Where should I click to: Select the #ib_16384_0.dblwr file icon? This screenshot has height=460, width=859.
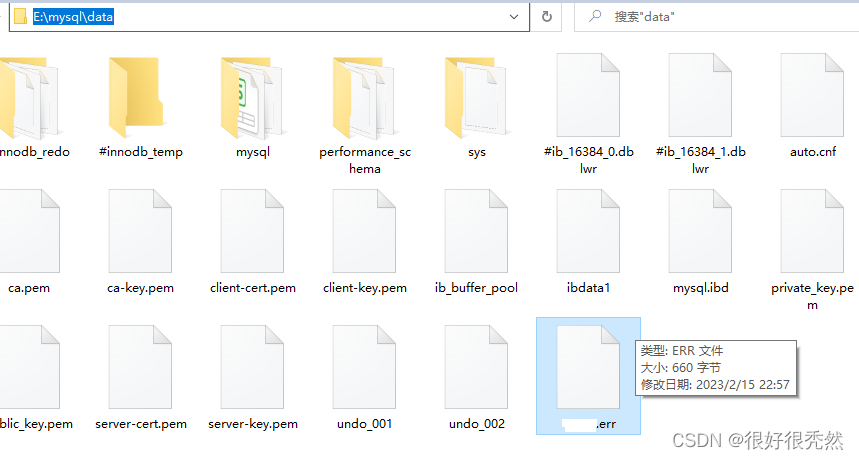[x=588, y=95]
